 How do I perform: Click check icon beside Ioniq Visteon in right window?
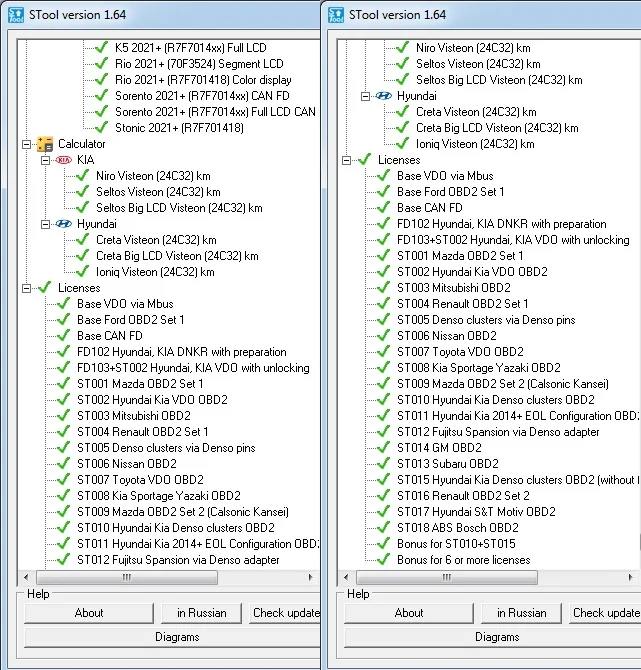click(x=402, y=144)
